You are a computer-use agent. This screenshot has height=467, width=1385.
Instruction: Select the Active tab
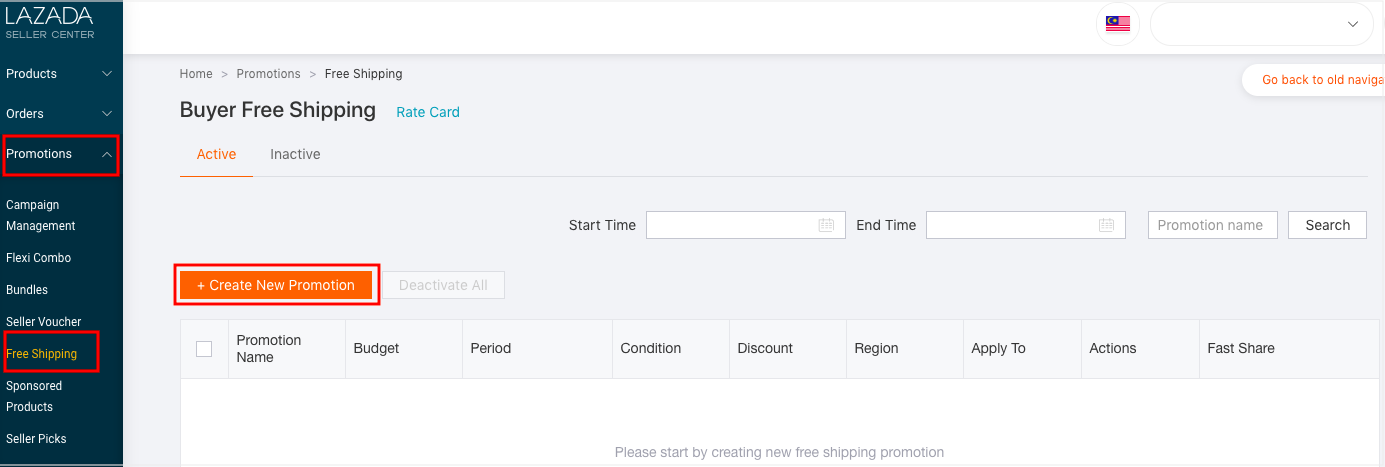[x=216, y=154]
